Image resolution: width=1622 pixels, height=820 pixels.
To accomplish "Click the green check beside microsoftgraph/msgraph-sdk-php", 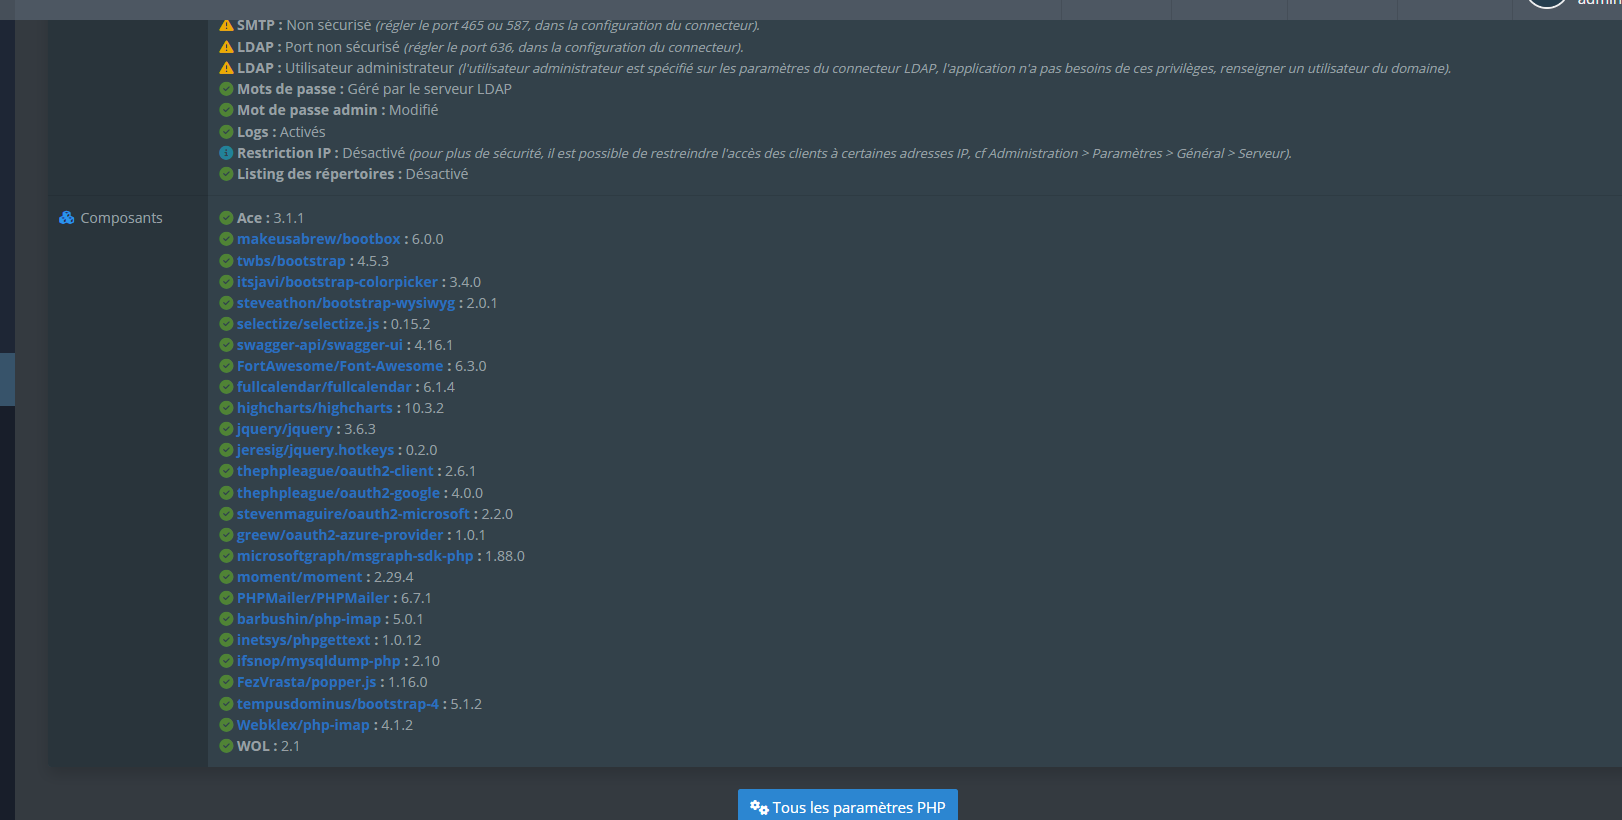I will tap(226, 556).
